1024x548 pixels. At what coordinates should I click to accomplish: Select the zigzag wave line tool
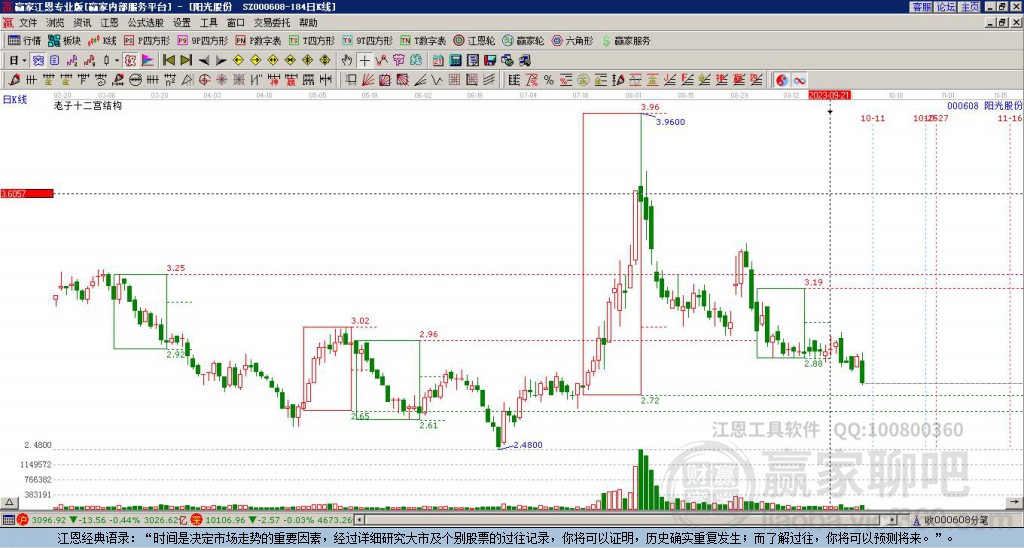[436, 80]
